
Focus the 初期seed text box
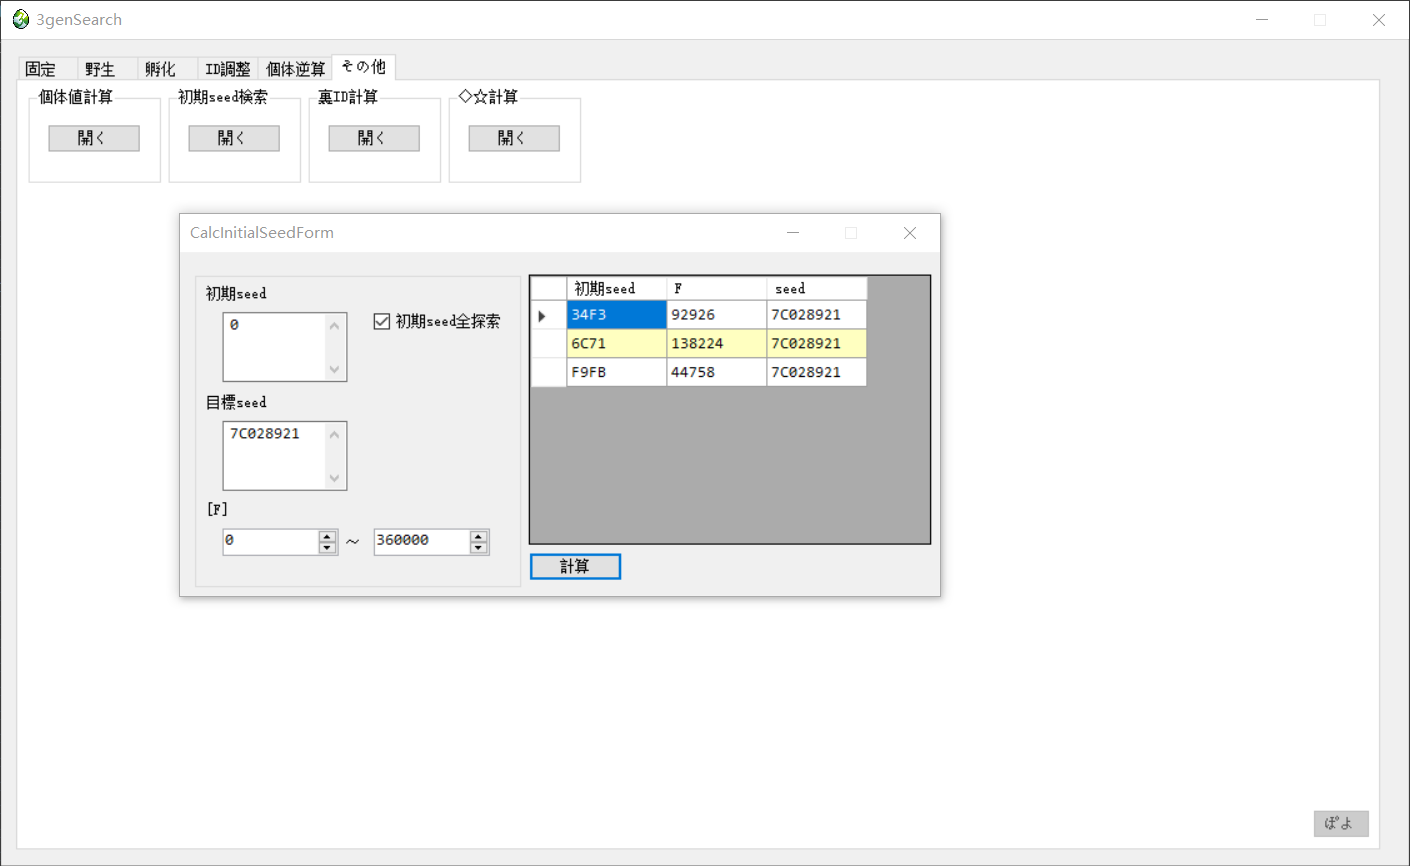[x=274, y=346]
